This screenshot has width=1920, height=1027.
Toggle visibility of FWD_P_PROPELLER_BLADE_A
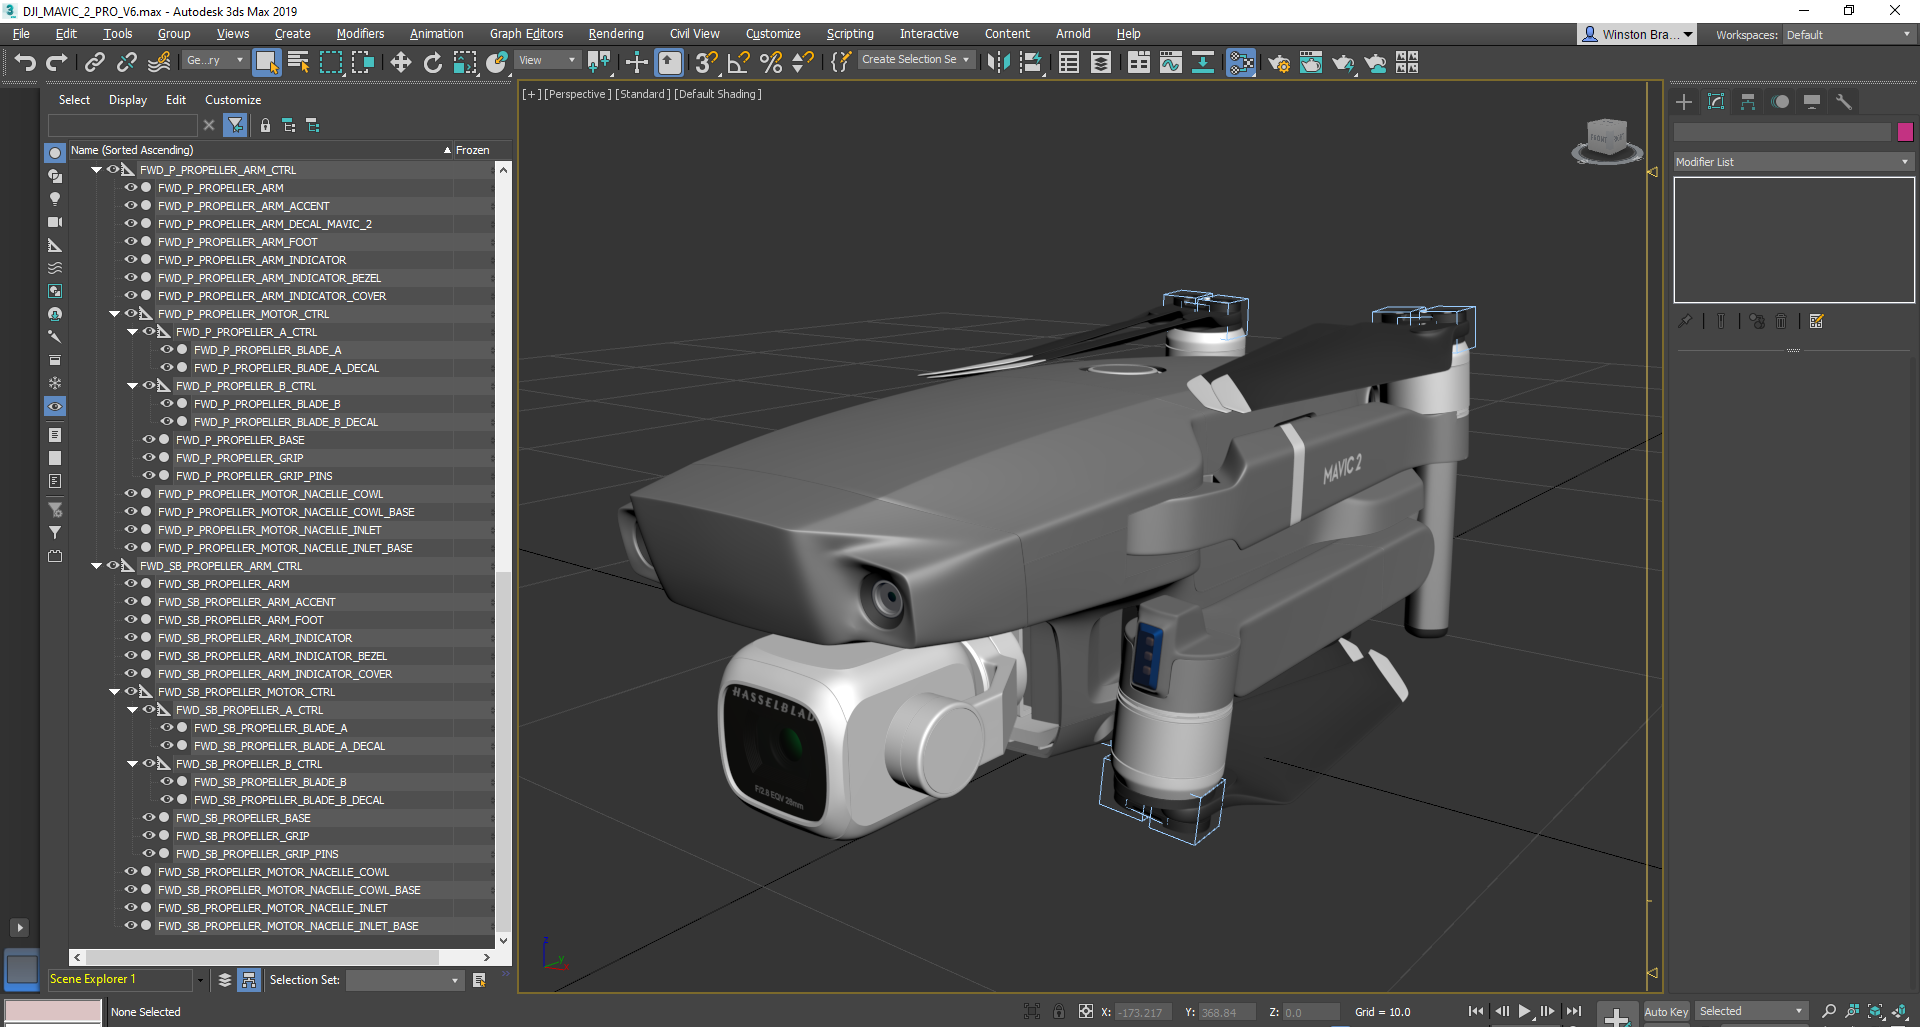coord(166,350)
